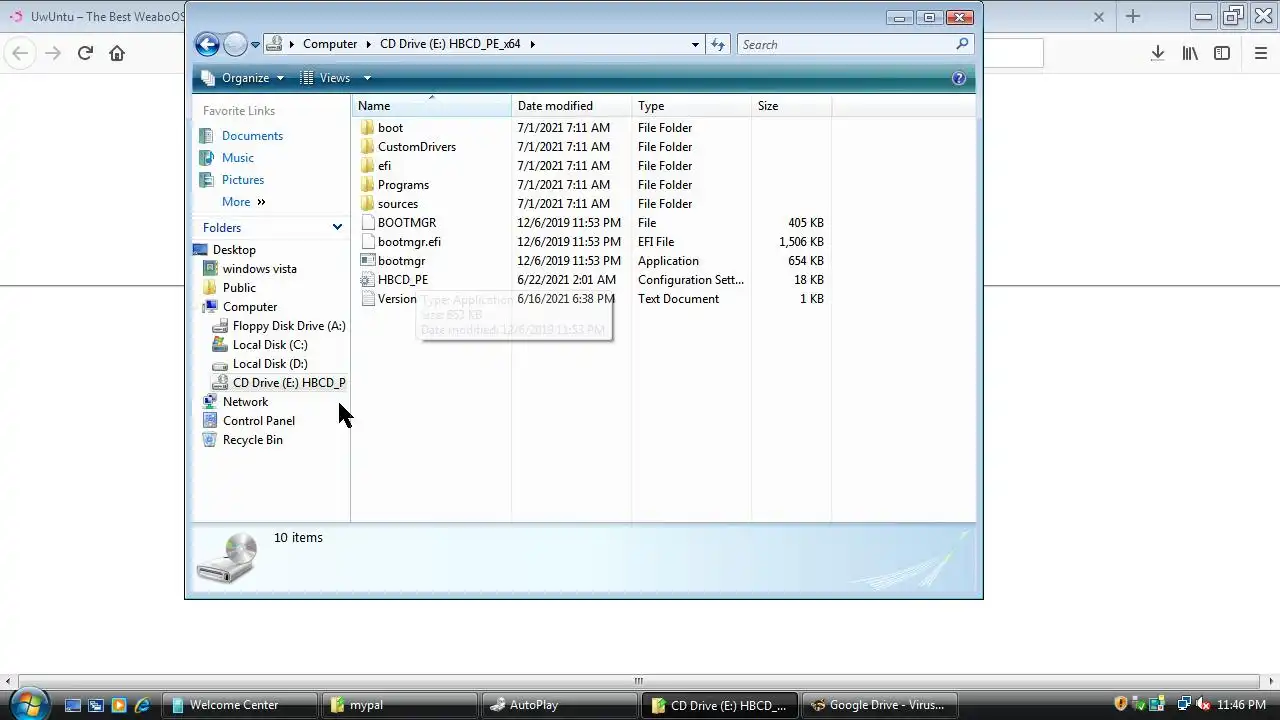Select the bootmgr.efi file icon

[x=367, y=242]
